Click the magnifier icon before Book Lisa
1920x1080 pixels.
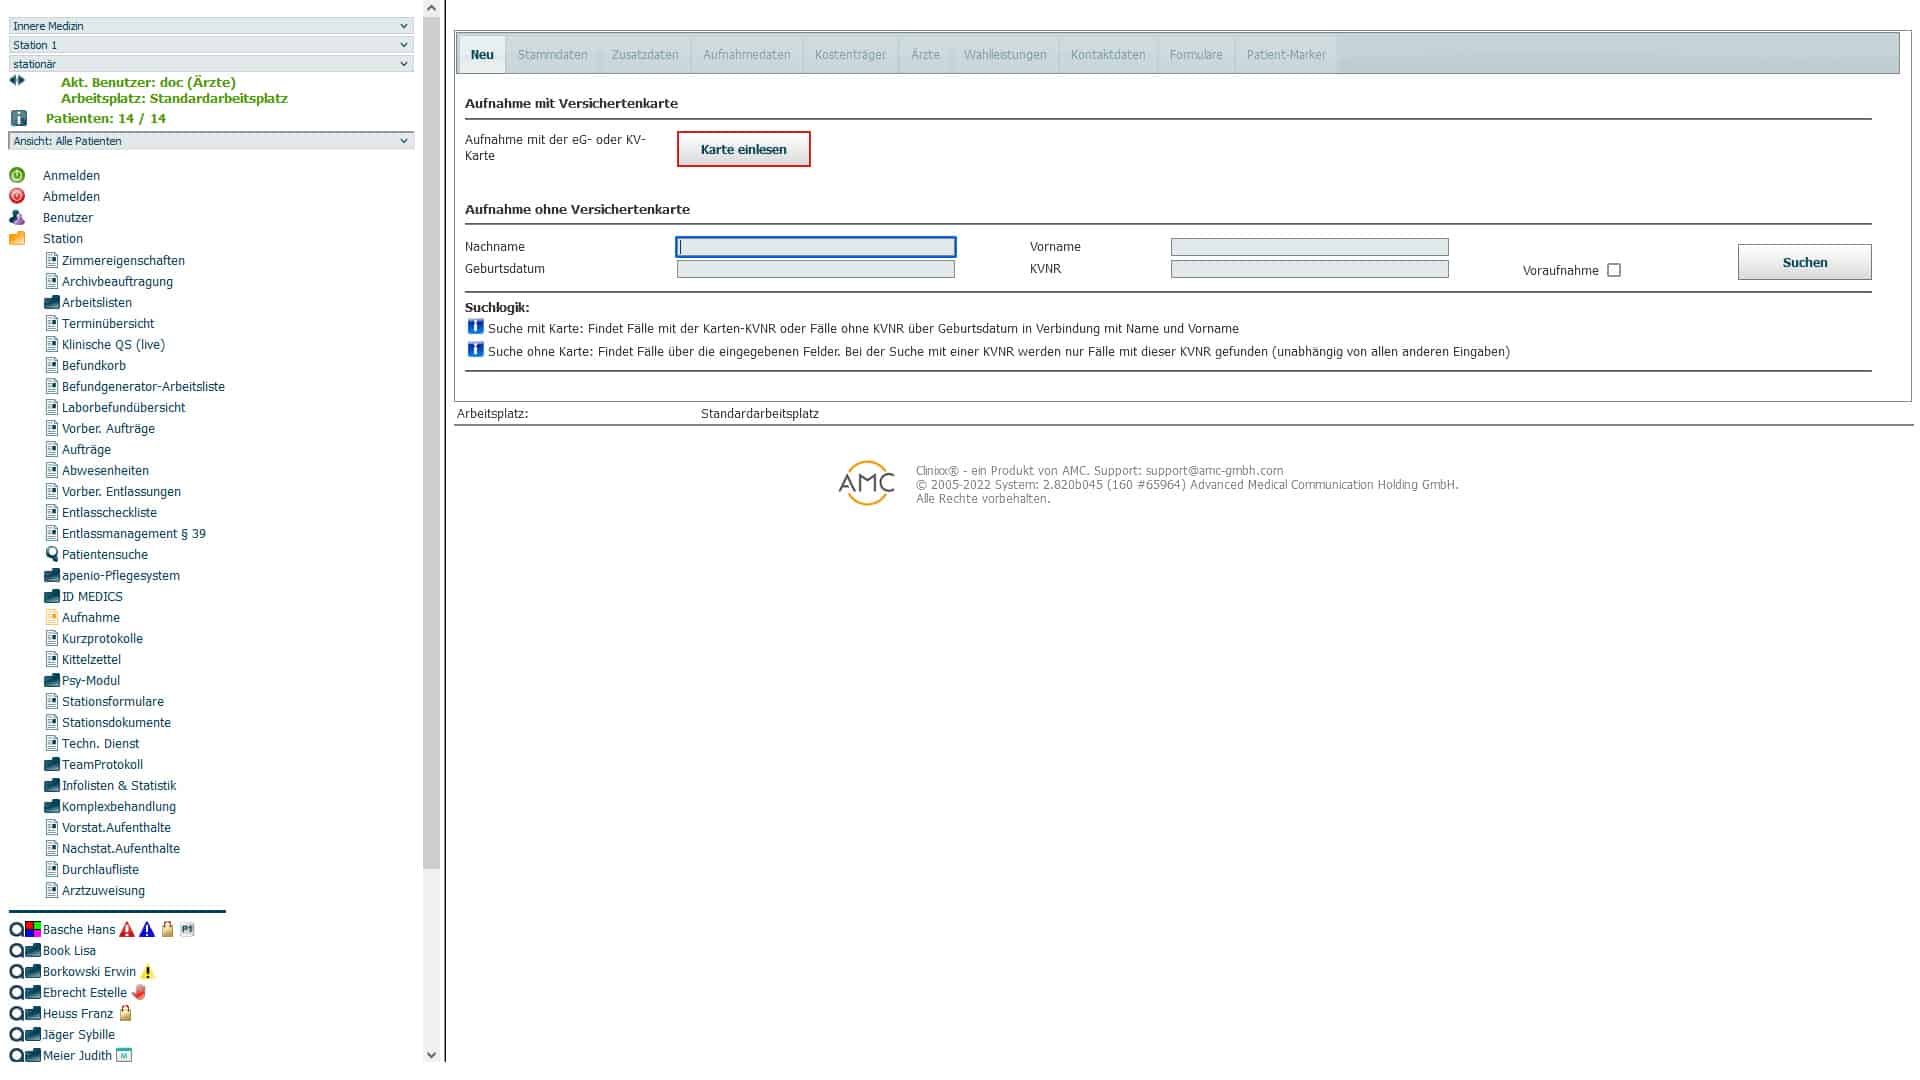point(16,951)
